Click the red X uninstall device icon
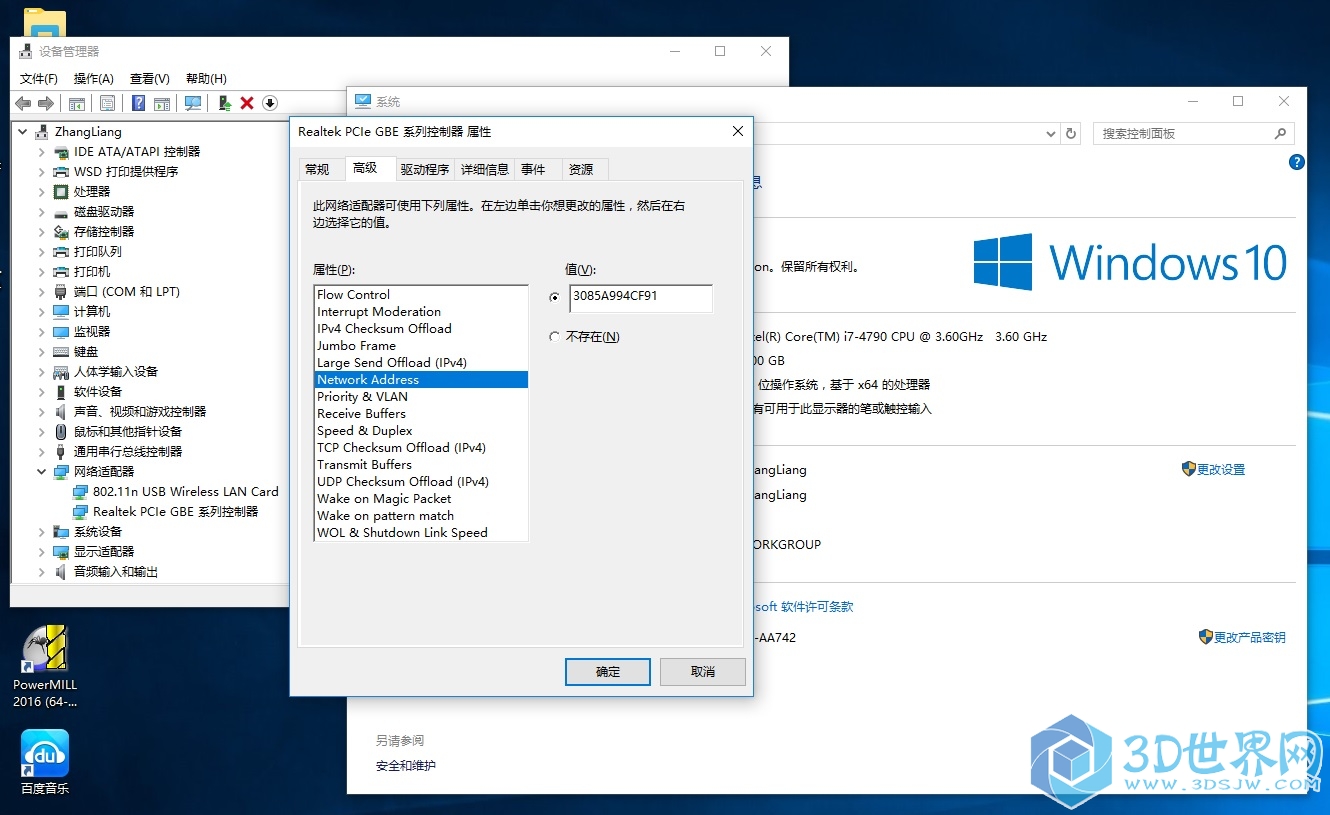The width and height of the screenshot is (1330, 815). pos(247,103)
